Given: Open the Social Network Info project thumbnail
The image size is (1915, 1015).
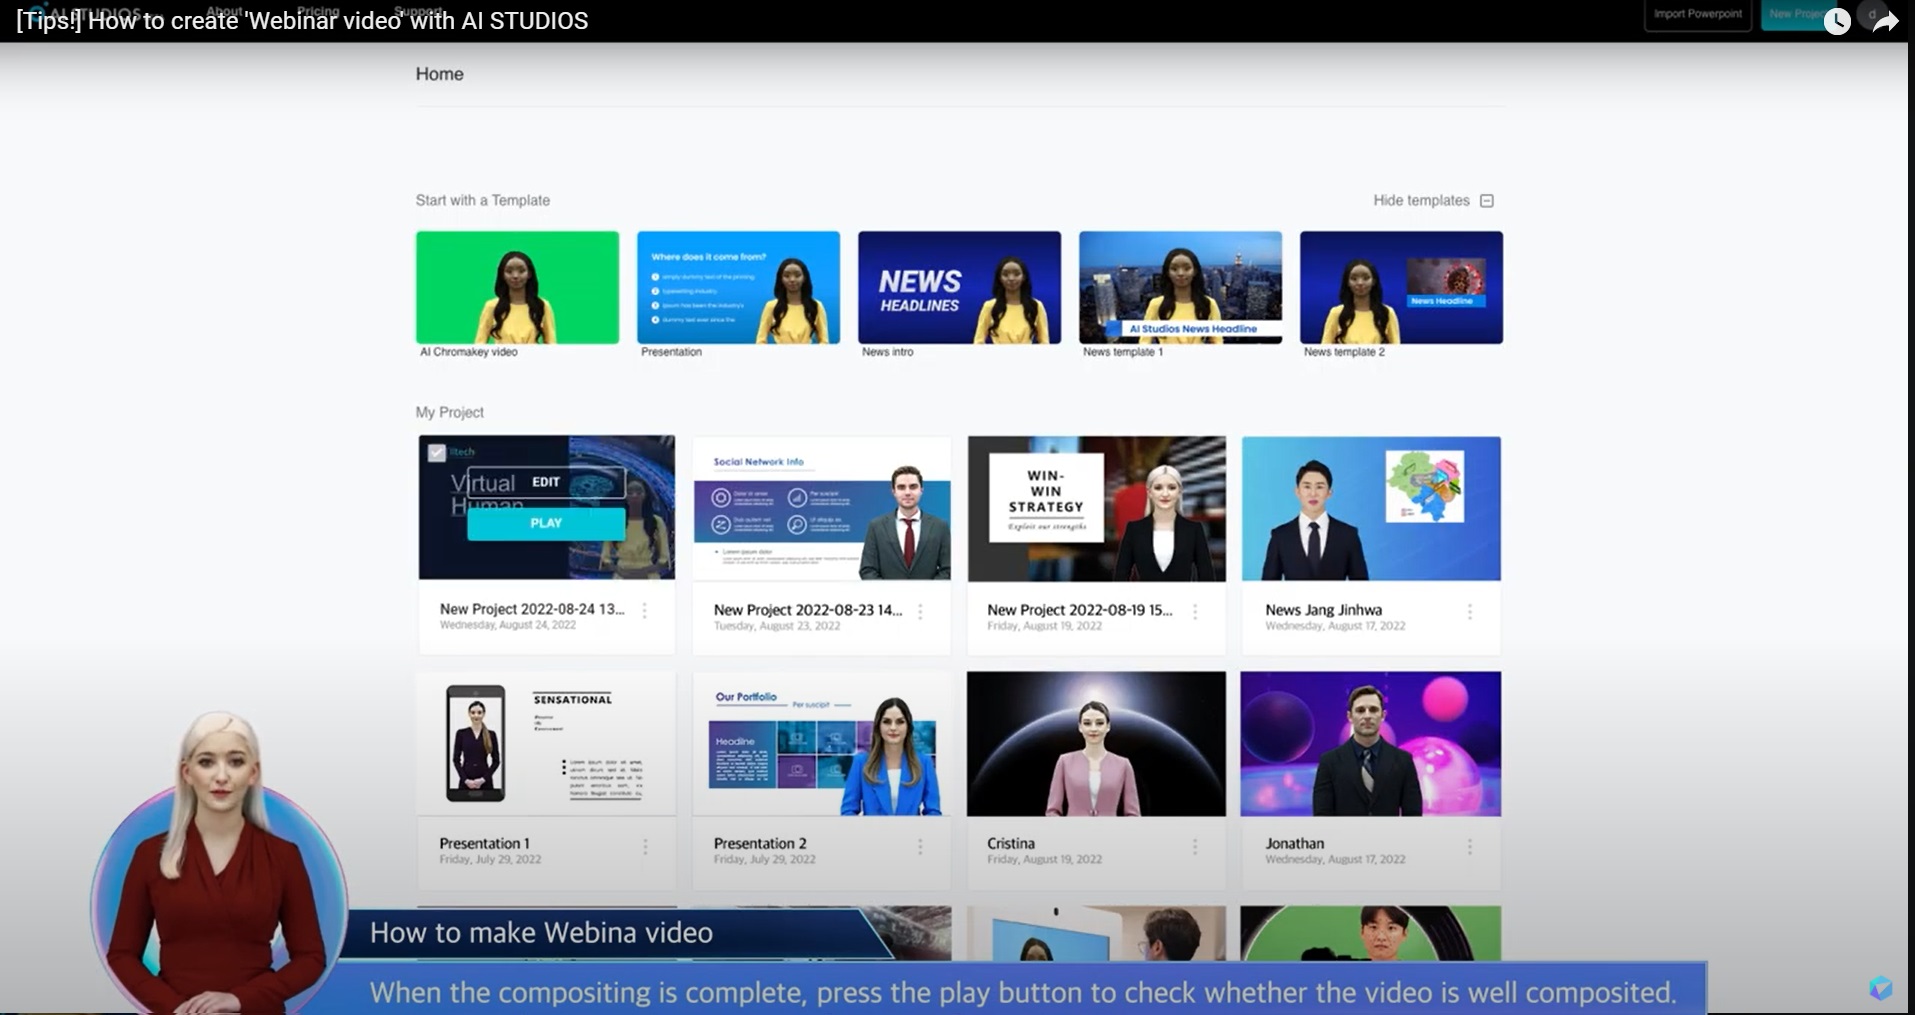Looking at the screenshot, I should click(x=822, y=508).
